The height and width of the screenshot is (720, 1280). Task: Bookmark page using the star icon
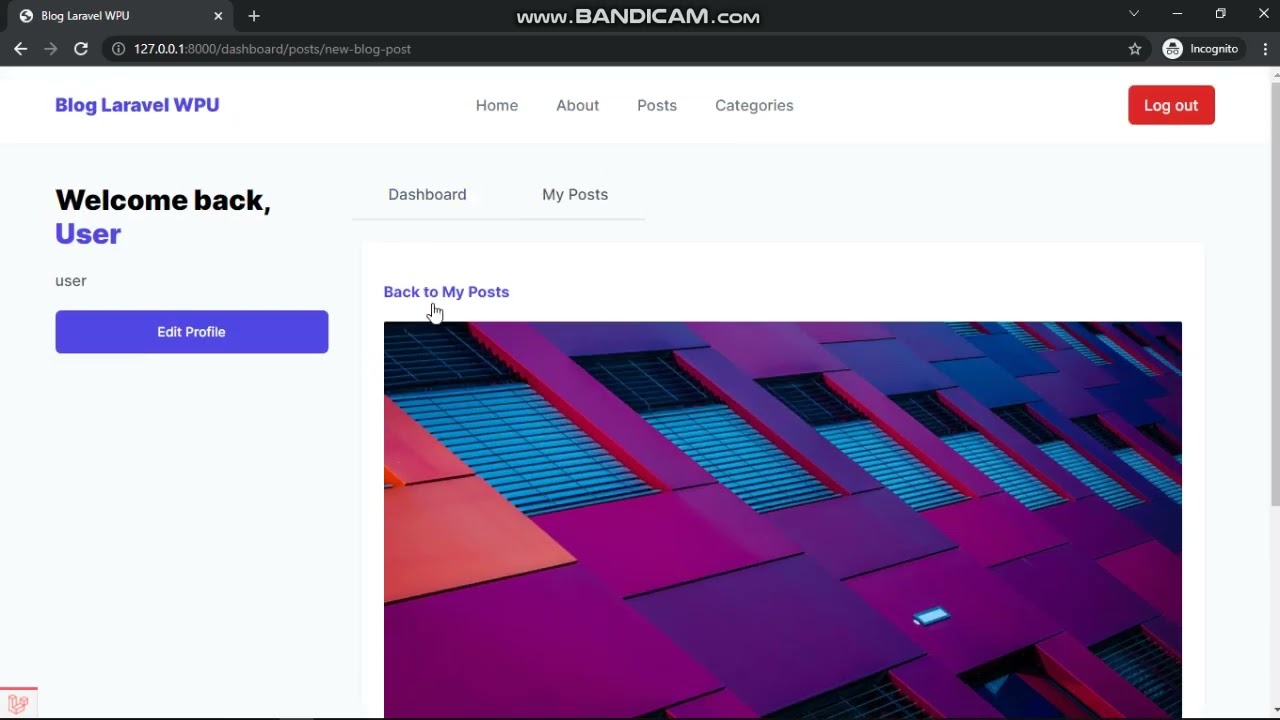click(x=1135, y=49)
